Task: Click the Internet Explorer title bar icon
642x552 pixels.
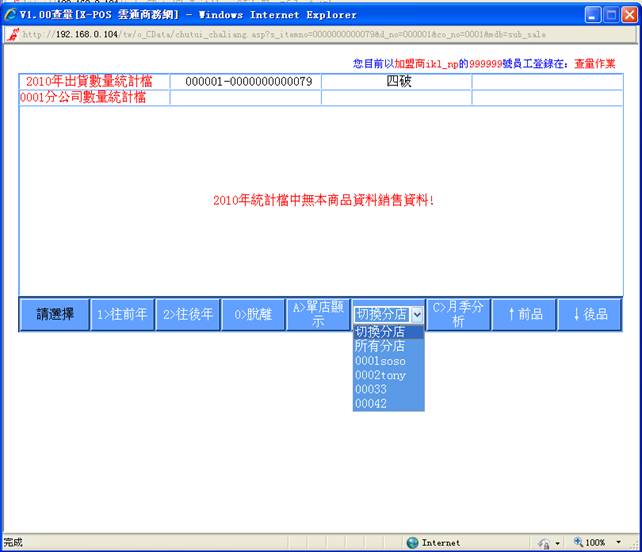Action: click(11, 15)
